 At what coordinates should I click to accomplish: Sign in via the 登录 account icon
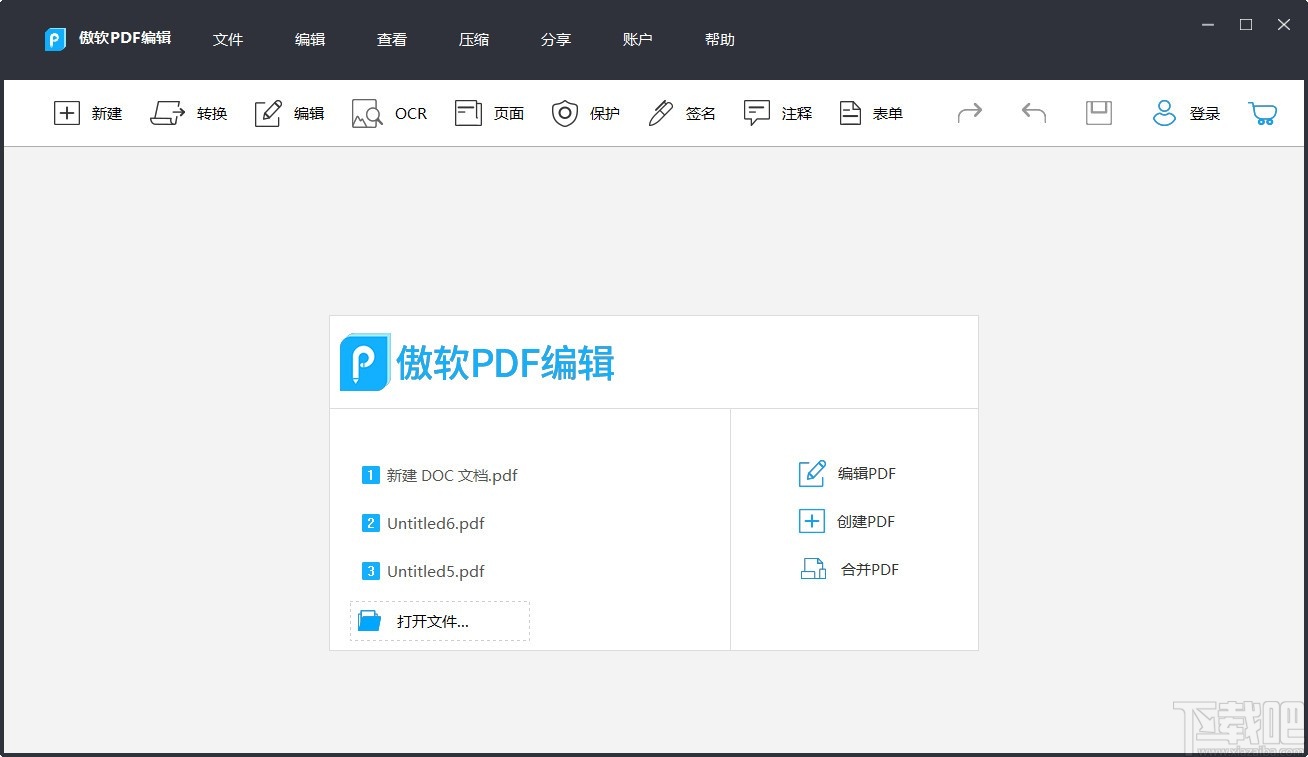[1185, 113]
